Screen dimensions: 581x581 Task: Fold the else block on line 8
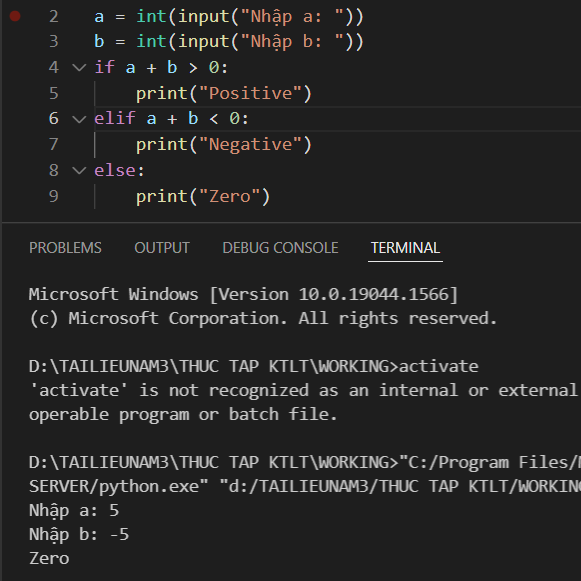(79, 170)
